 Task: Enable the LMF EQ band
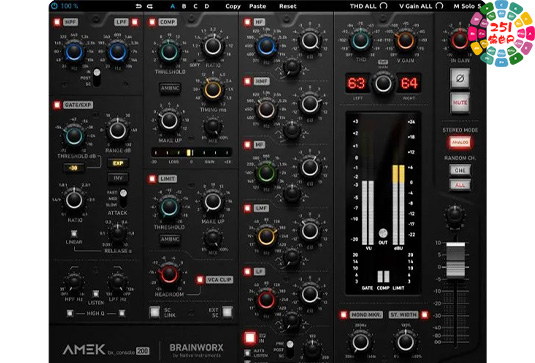247,208
